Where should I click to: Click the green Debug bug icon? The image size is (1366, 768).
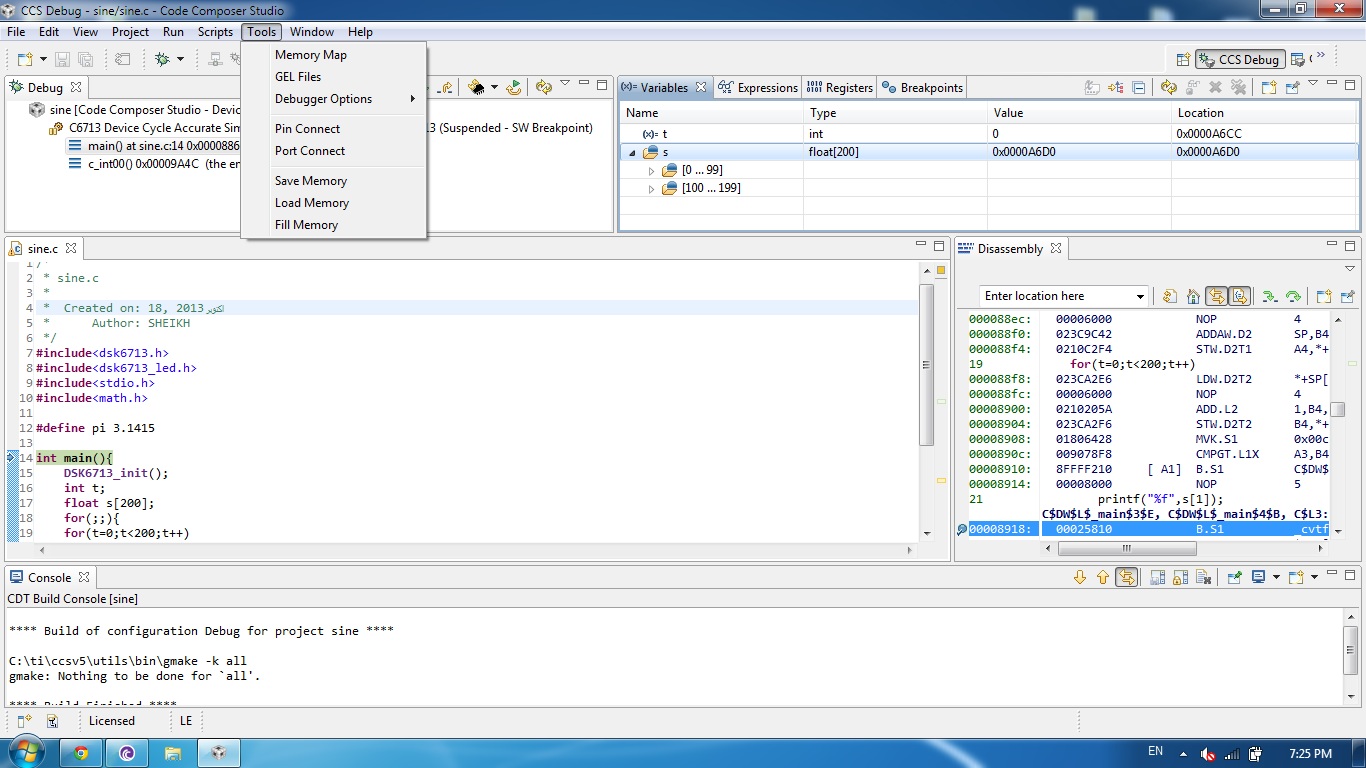tap(163, 60)
